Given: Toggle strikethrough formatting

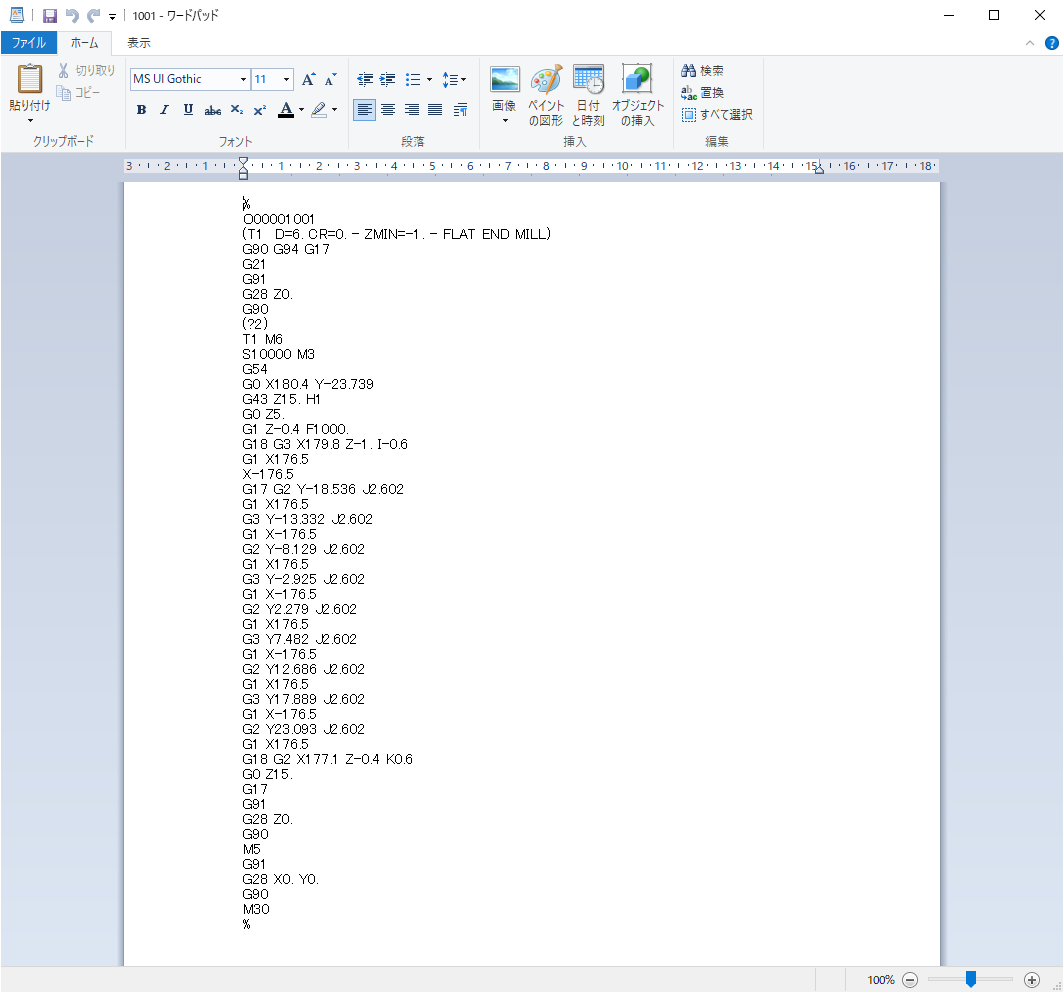Looking at the screenshot, I should [x=212, y=110].
